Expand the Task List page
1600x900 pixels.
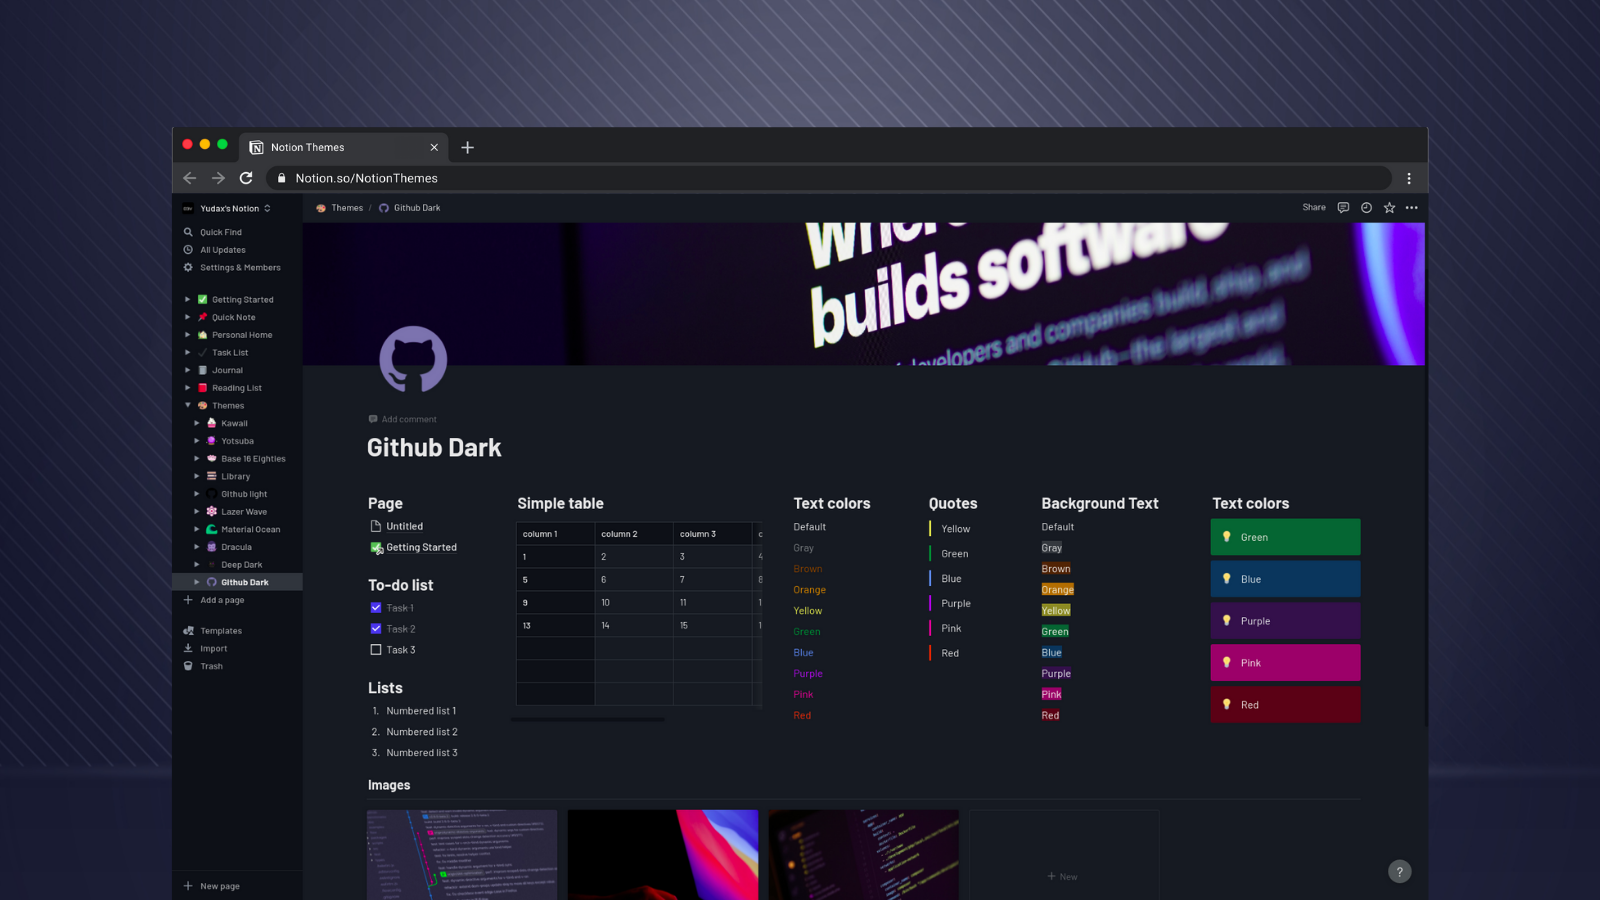(187, 352)
